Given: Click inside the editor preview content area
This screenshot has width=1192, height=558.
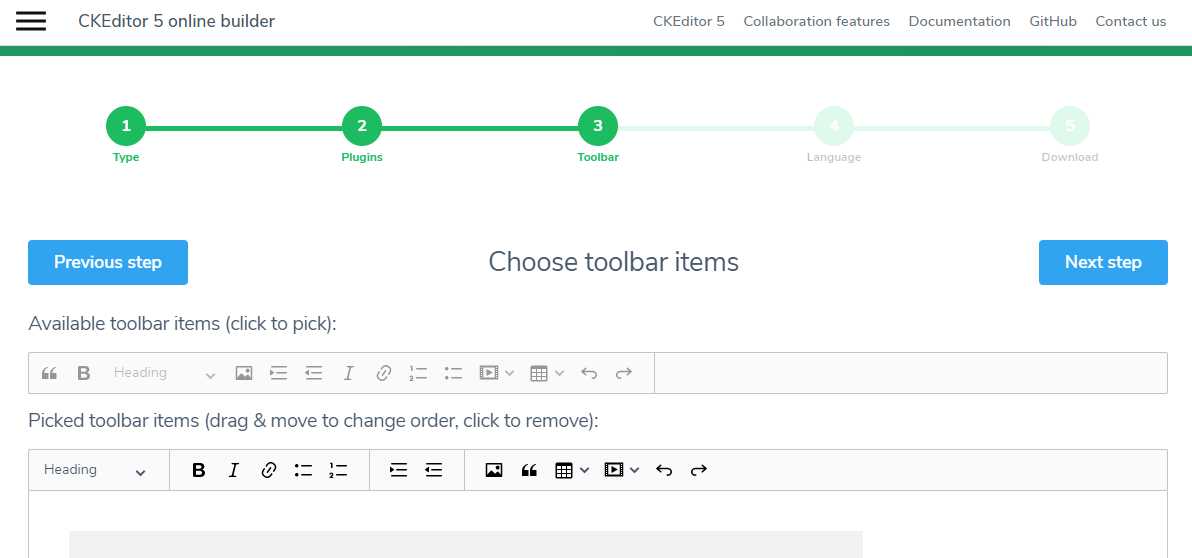Looking at the screenshot, I should (x=598, y=525).
